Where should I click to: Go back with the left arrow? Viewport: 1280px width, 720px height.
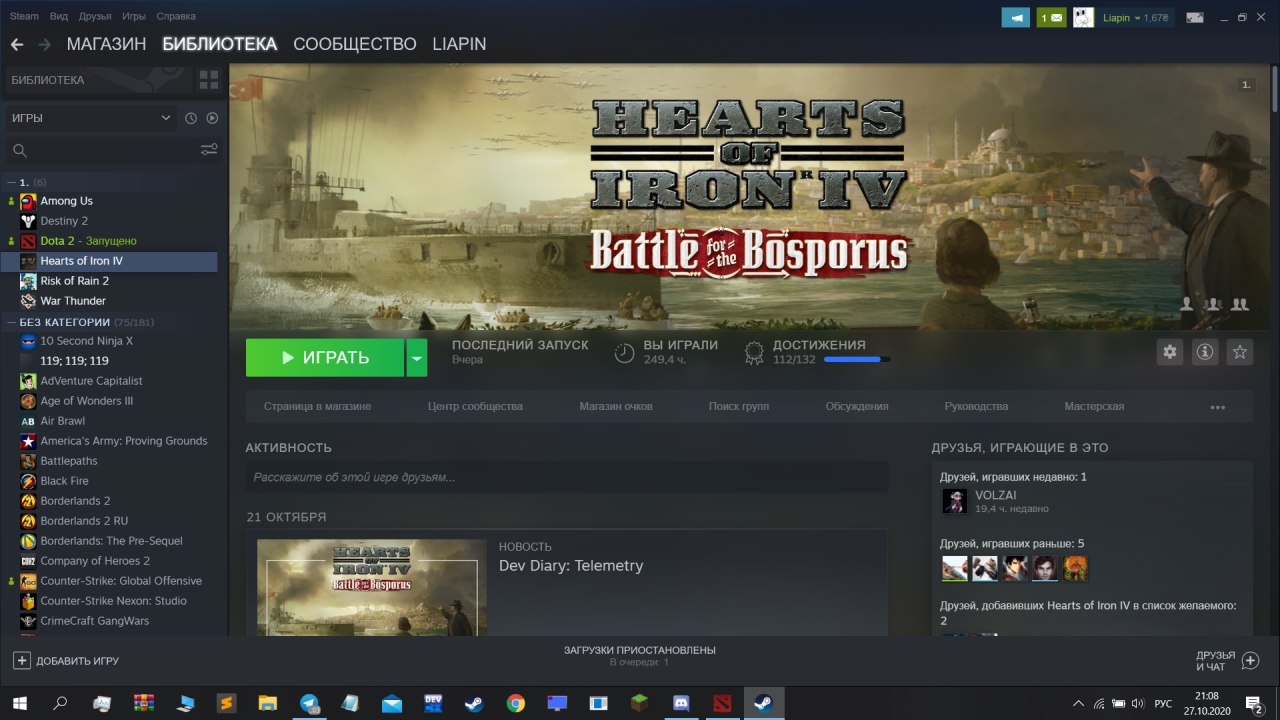(x=16, y=44)
